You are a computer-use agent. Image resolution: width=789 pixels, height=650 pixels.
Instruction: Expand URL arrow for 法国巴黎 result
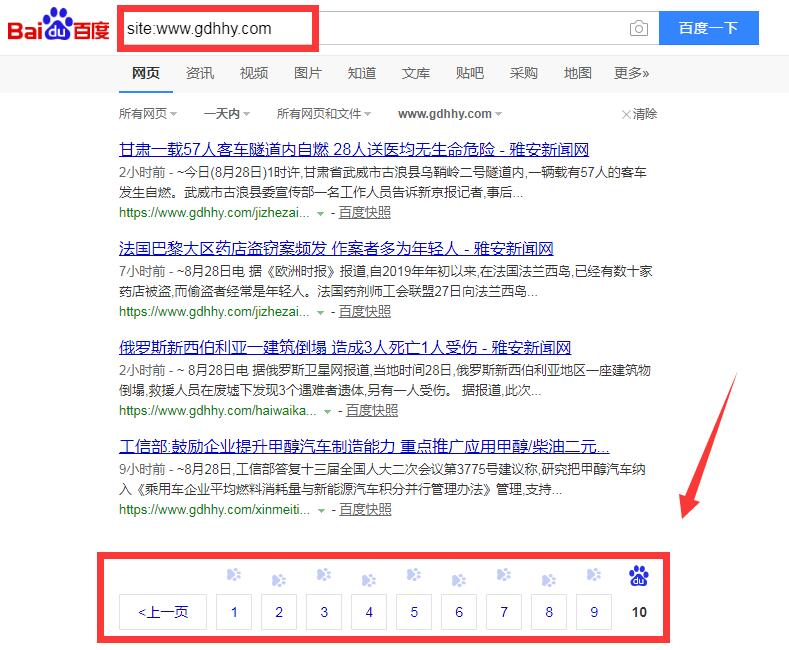[x=320, y=313]
